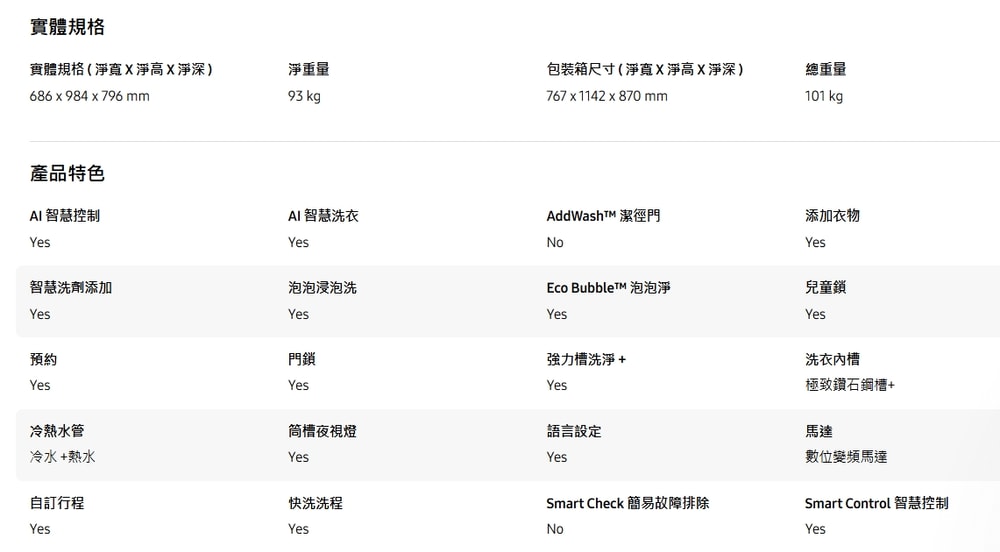Click the Smart Check 簡易故障排除 label
Viewport: 1000px width, 552px height.
[x=628, y=503]
